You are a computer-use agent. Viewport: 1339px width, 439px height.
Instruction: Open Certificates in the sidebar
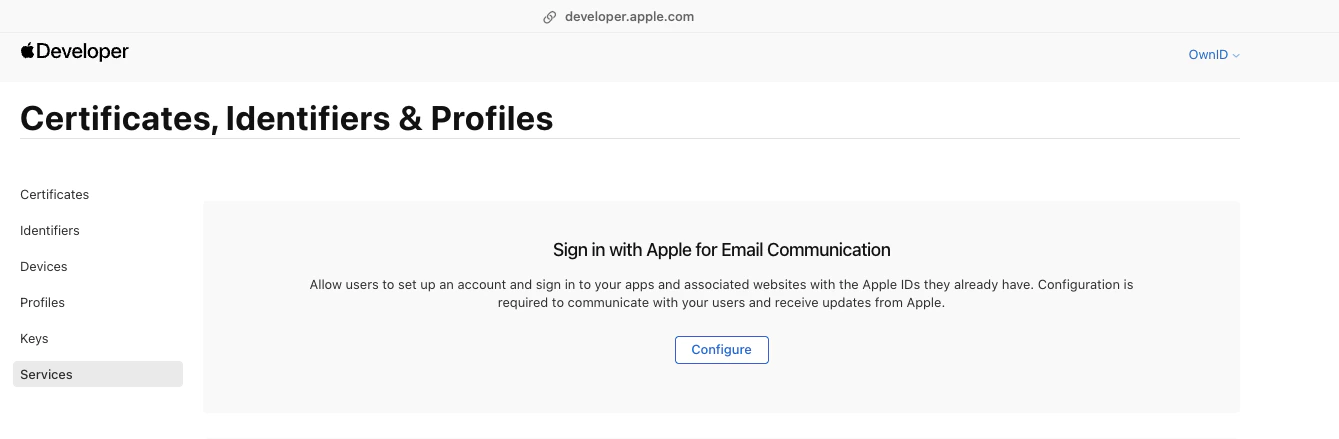55,195
